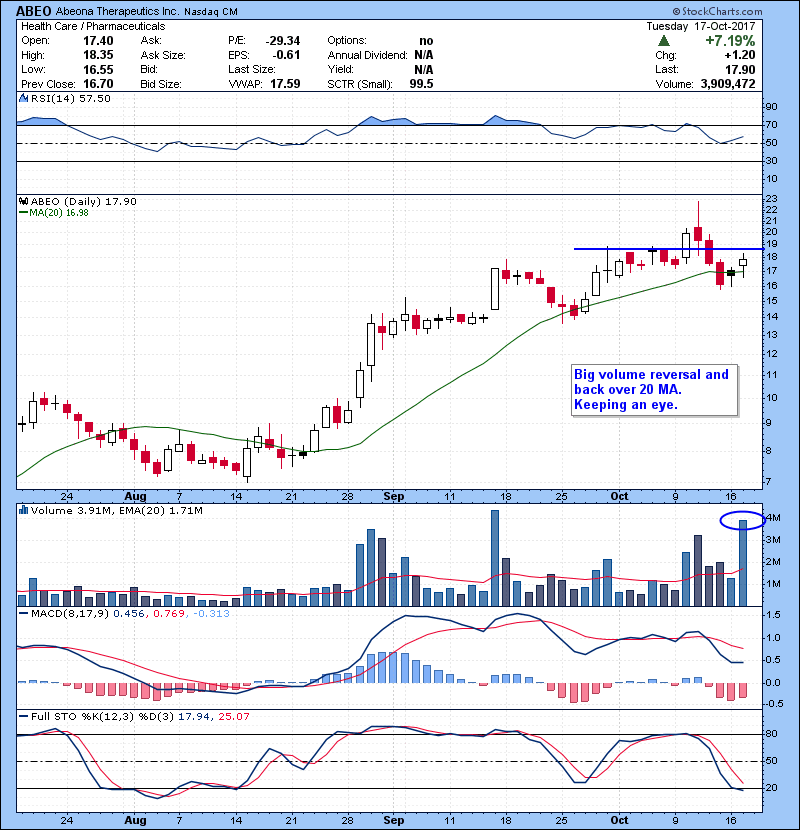Click the ABEO (Daily) 17.90 chart label
Viewport: 800px width, 830px height.
tap(84, 201)
